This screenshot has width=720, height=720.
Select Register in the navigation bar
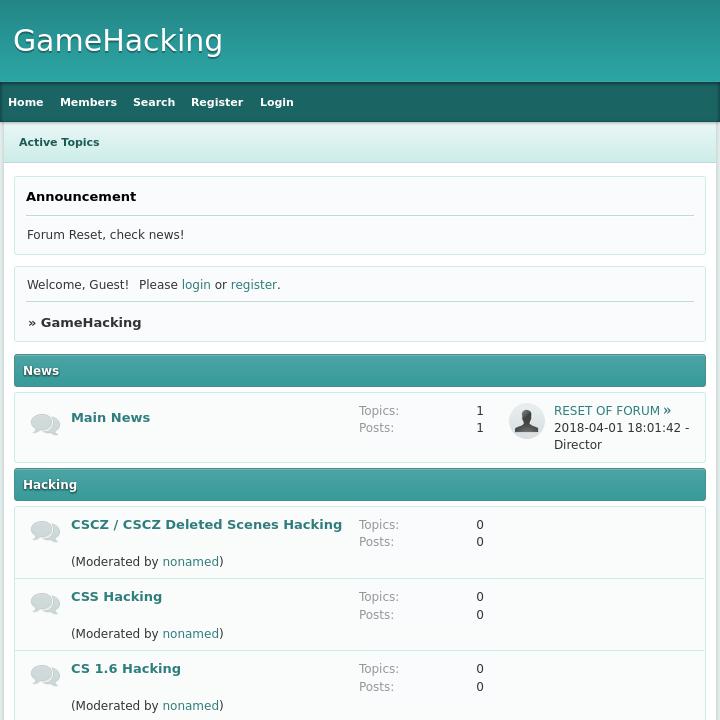(217, 102)
